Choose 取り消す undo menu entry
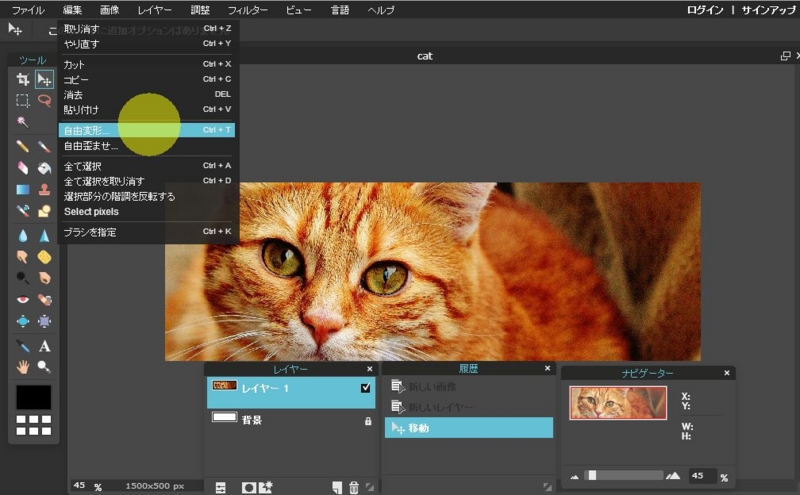This screenshot has width=800, height=495. pos(146,29)
